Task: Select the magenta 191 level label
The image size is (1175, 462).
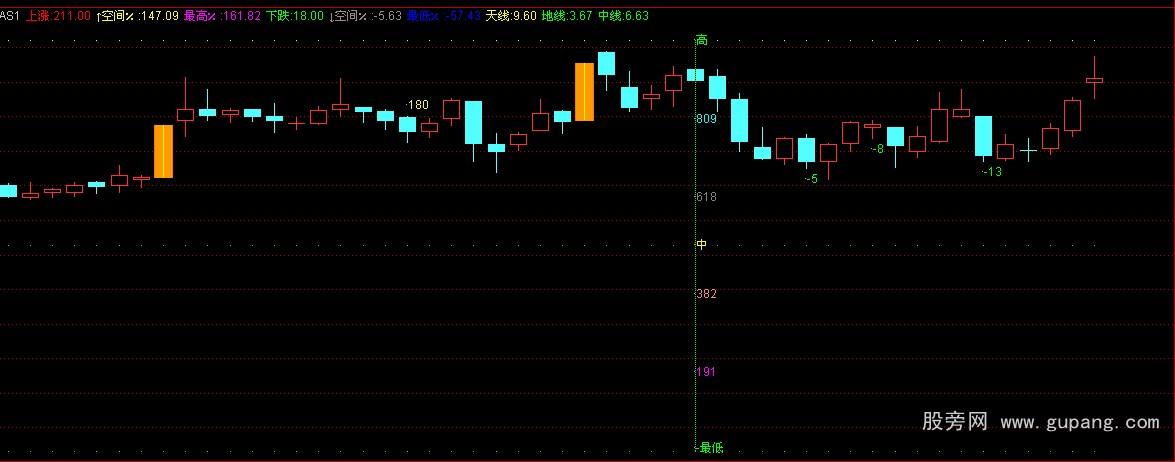Action: point(706,372)
